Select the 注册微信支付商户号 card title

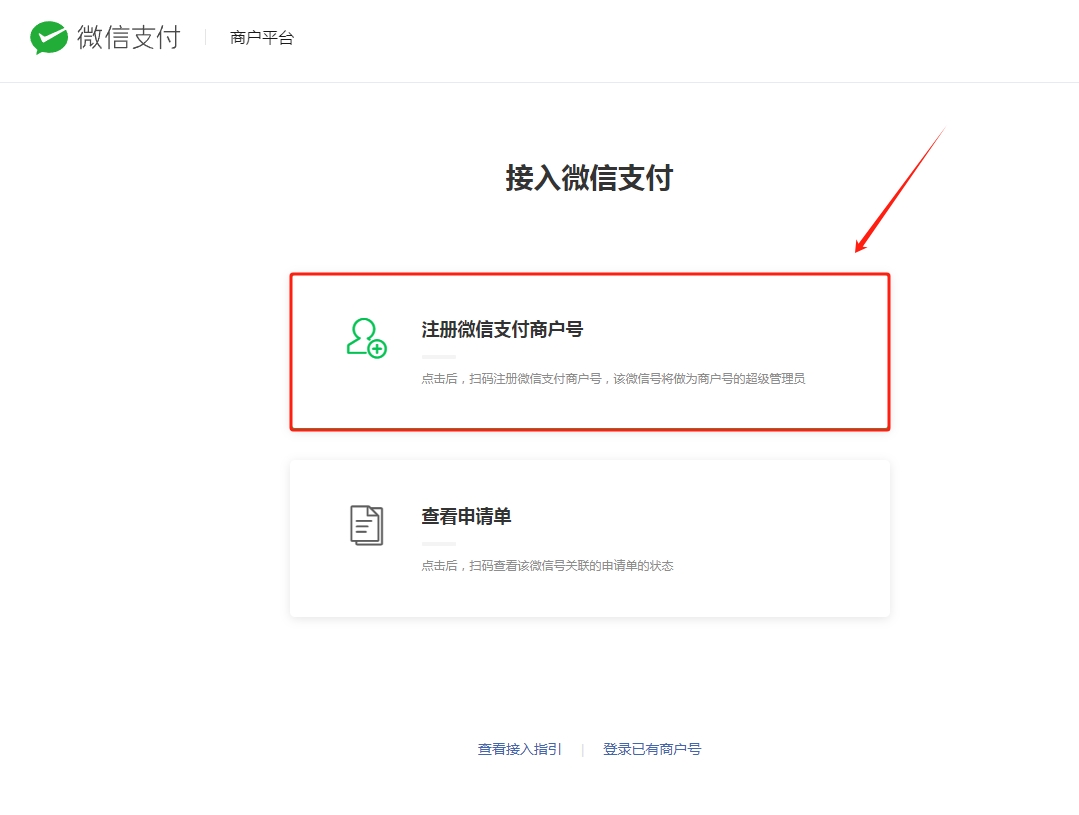click(502, 329)
